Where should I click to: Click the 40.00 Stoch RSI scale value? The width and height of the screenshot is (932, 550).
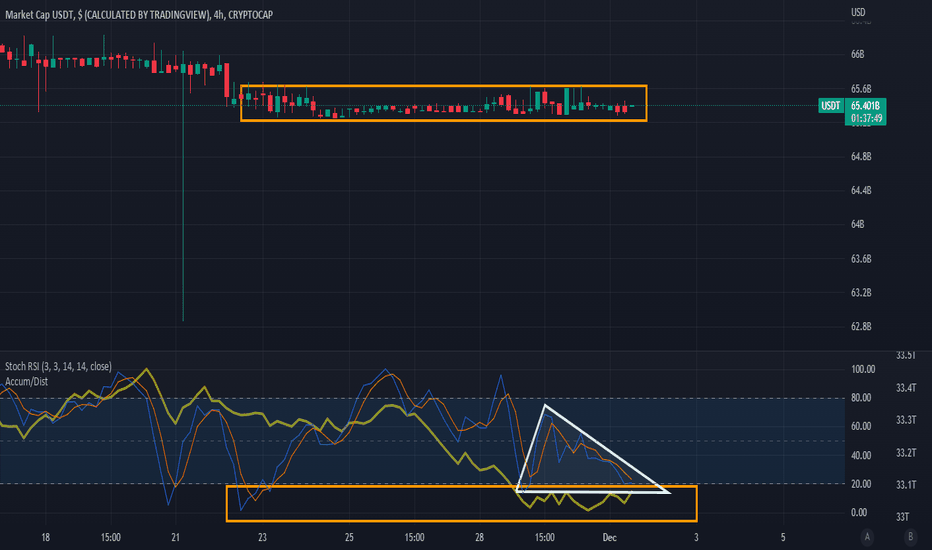861,455
